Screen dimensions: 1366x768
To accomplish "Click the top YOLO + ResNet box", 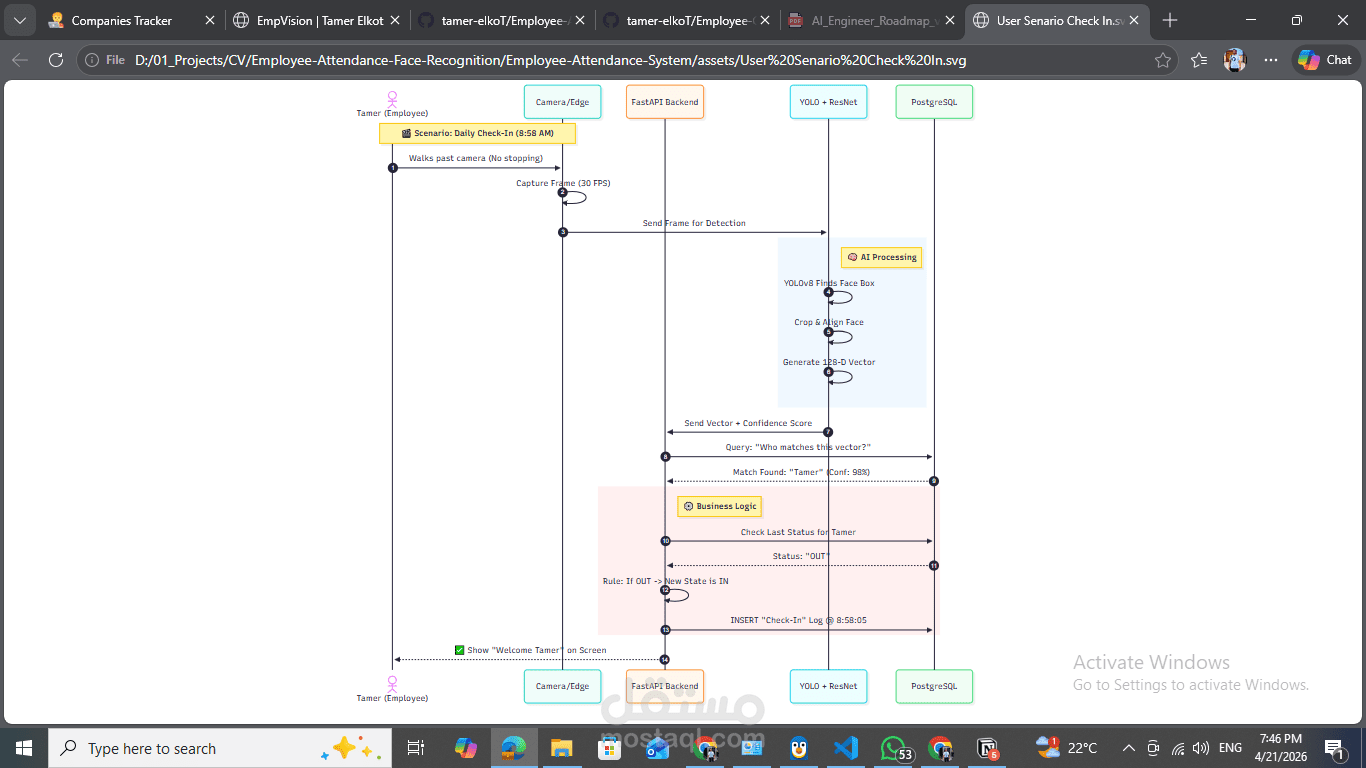I will [828, 102].
